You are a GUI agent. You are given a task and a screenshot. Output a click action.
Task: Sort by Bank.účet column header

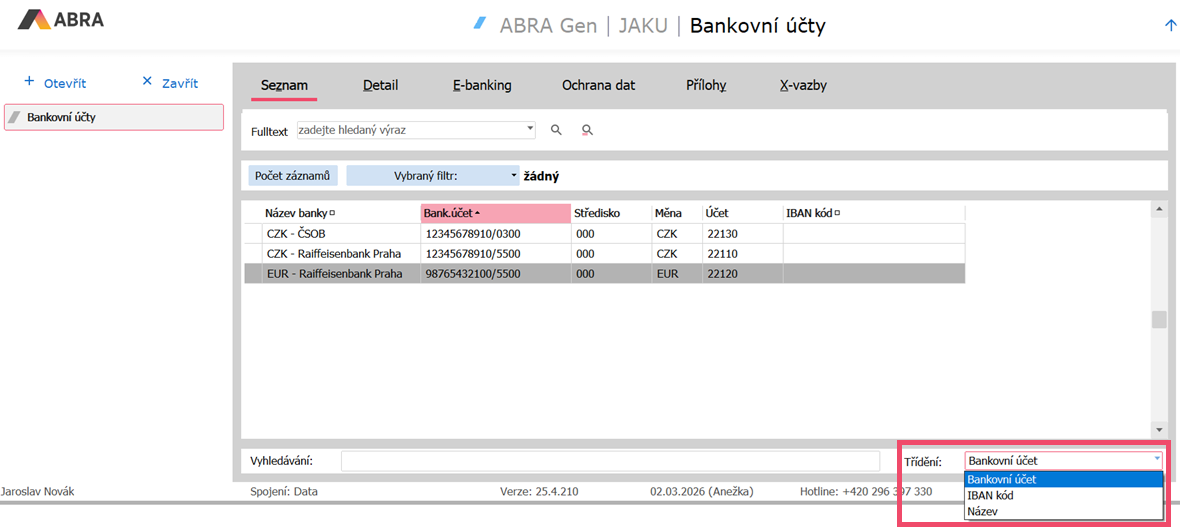(x=496, y=214)
